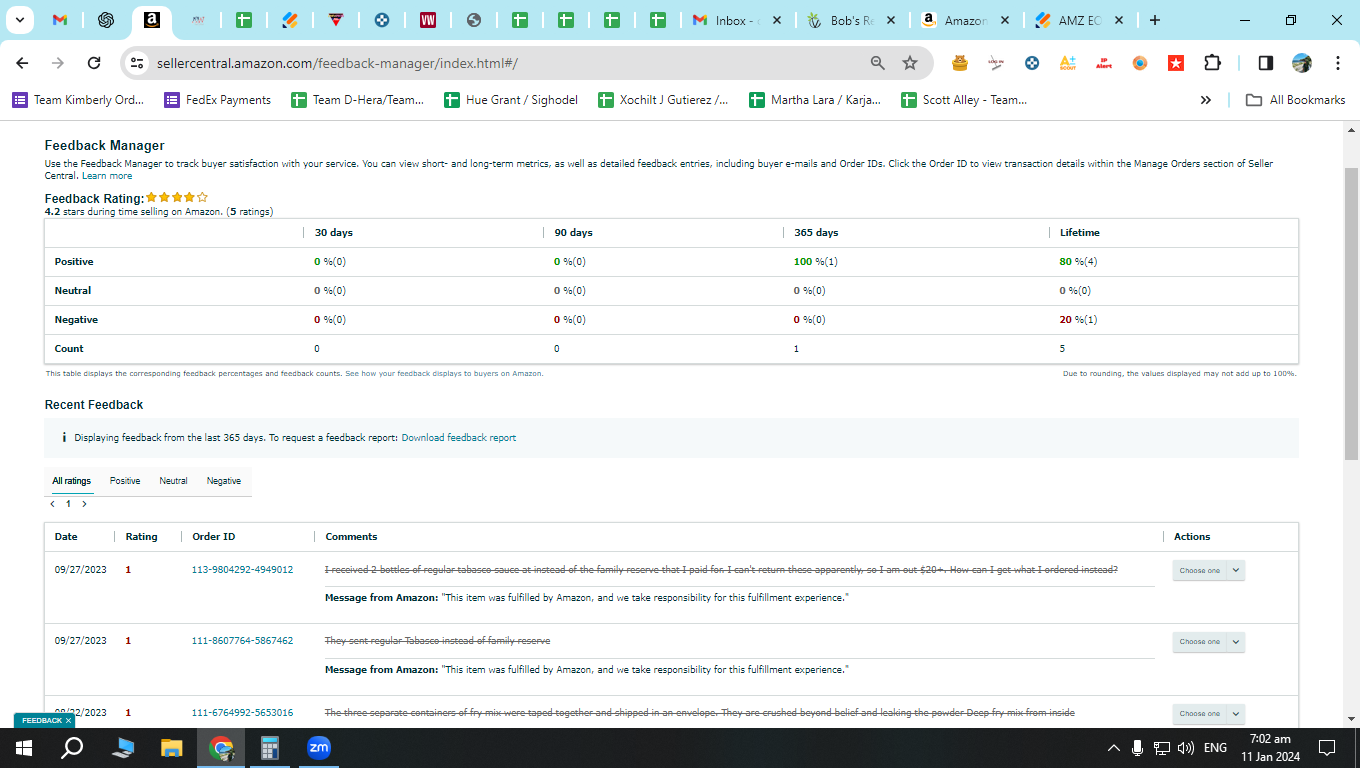The height and width of the screenshot is (768, 1360).
Task: Go to the previous feedback page arrow
Action: click(x=53, y=504)
